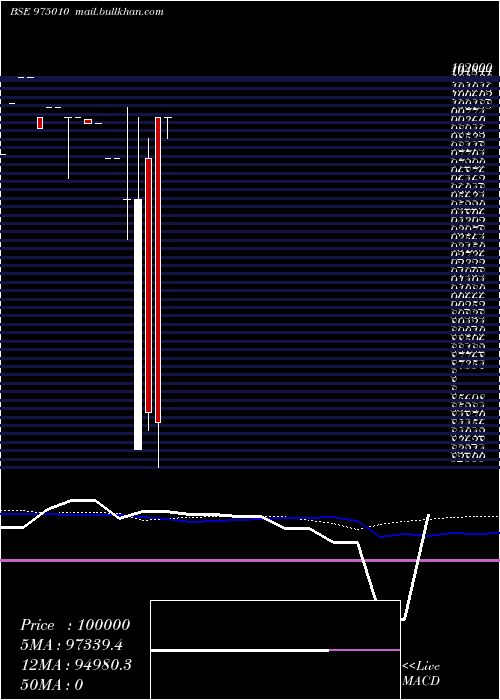Click the 'BSE 975010 mail.bullkhan.com' header text
The height and width of the screenshot is (700, 500).
tap(87, 12)
